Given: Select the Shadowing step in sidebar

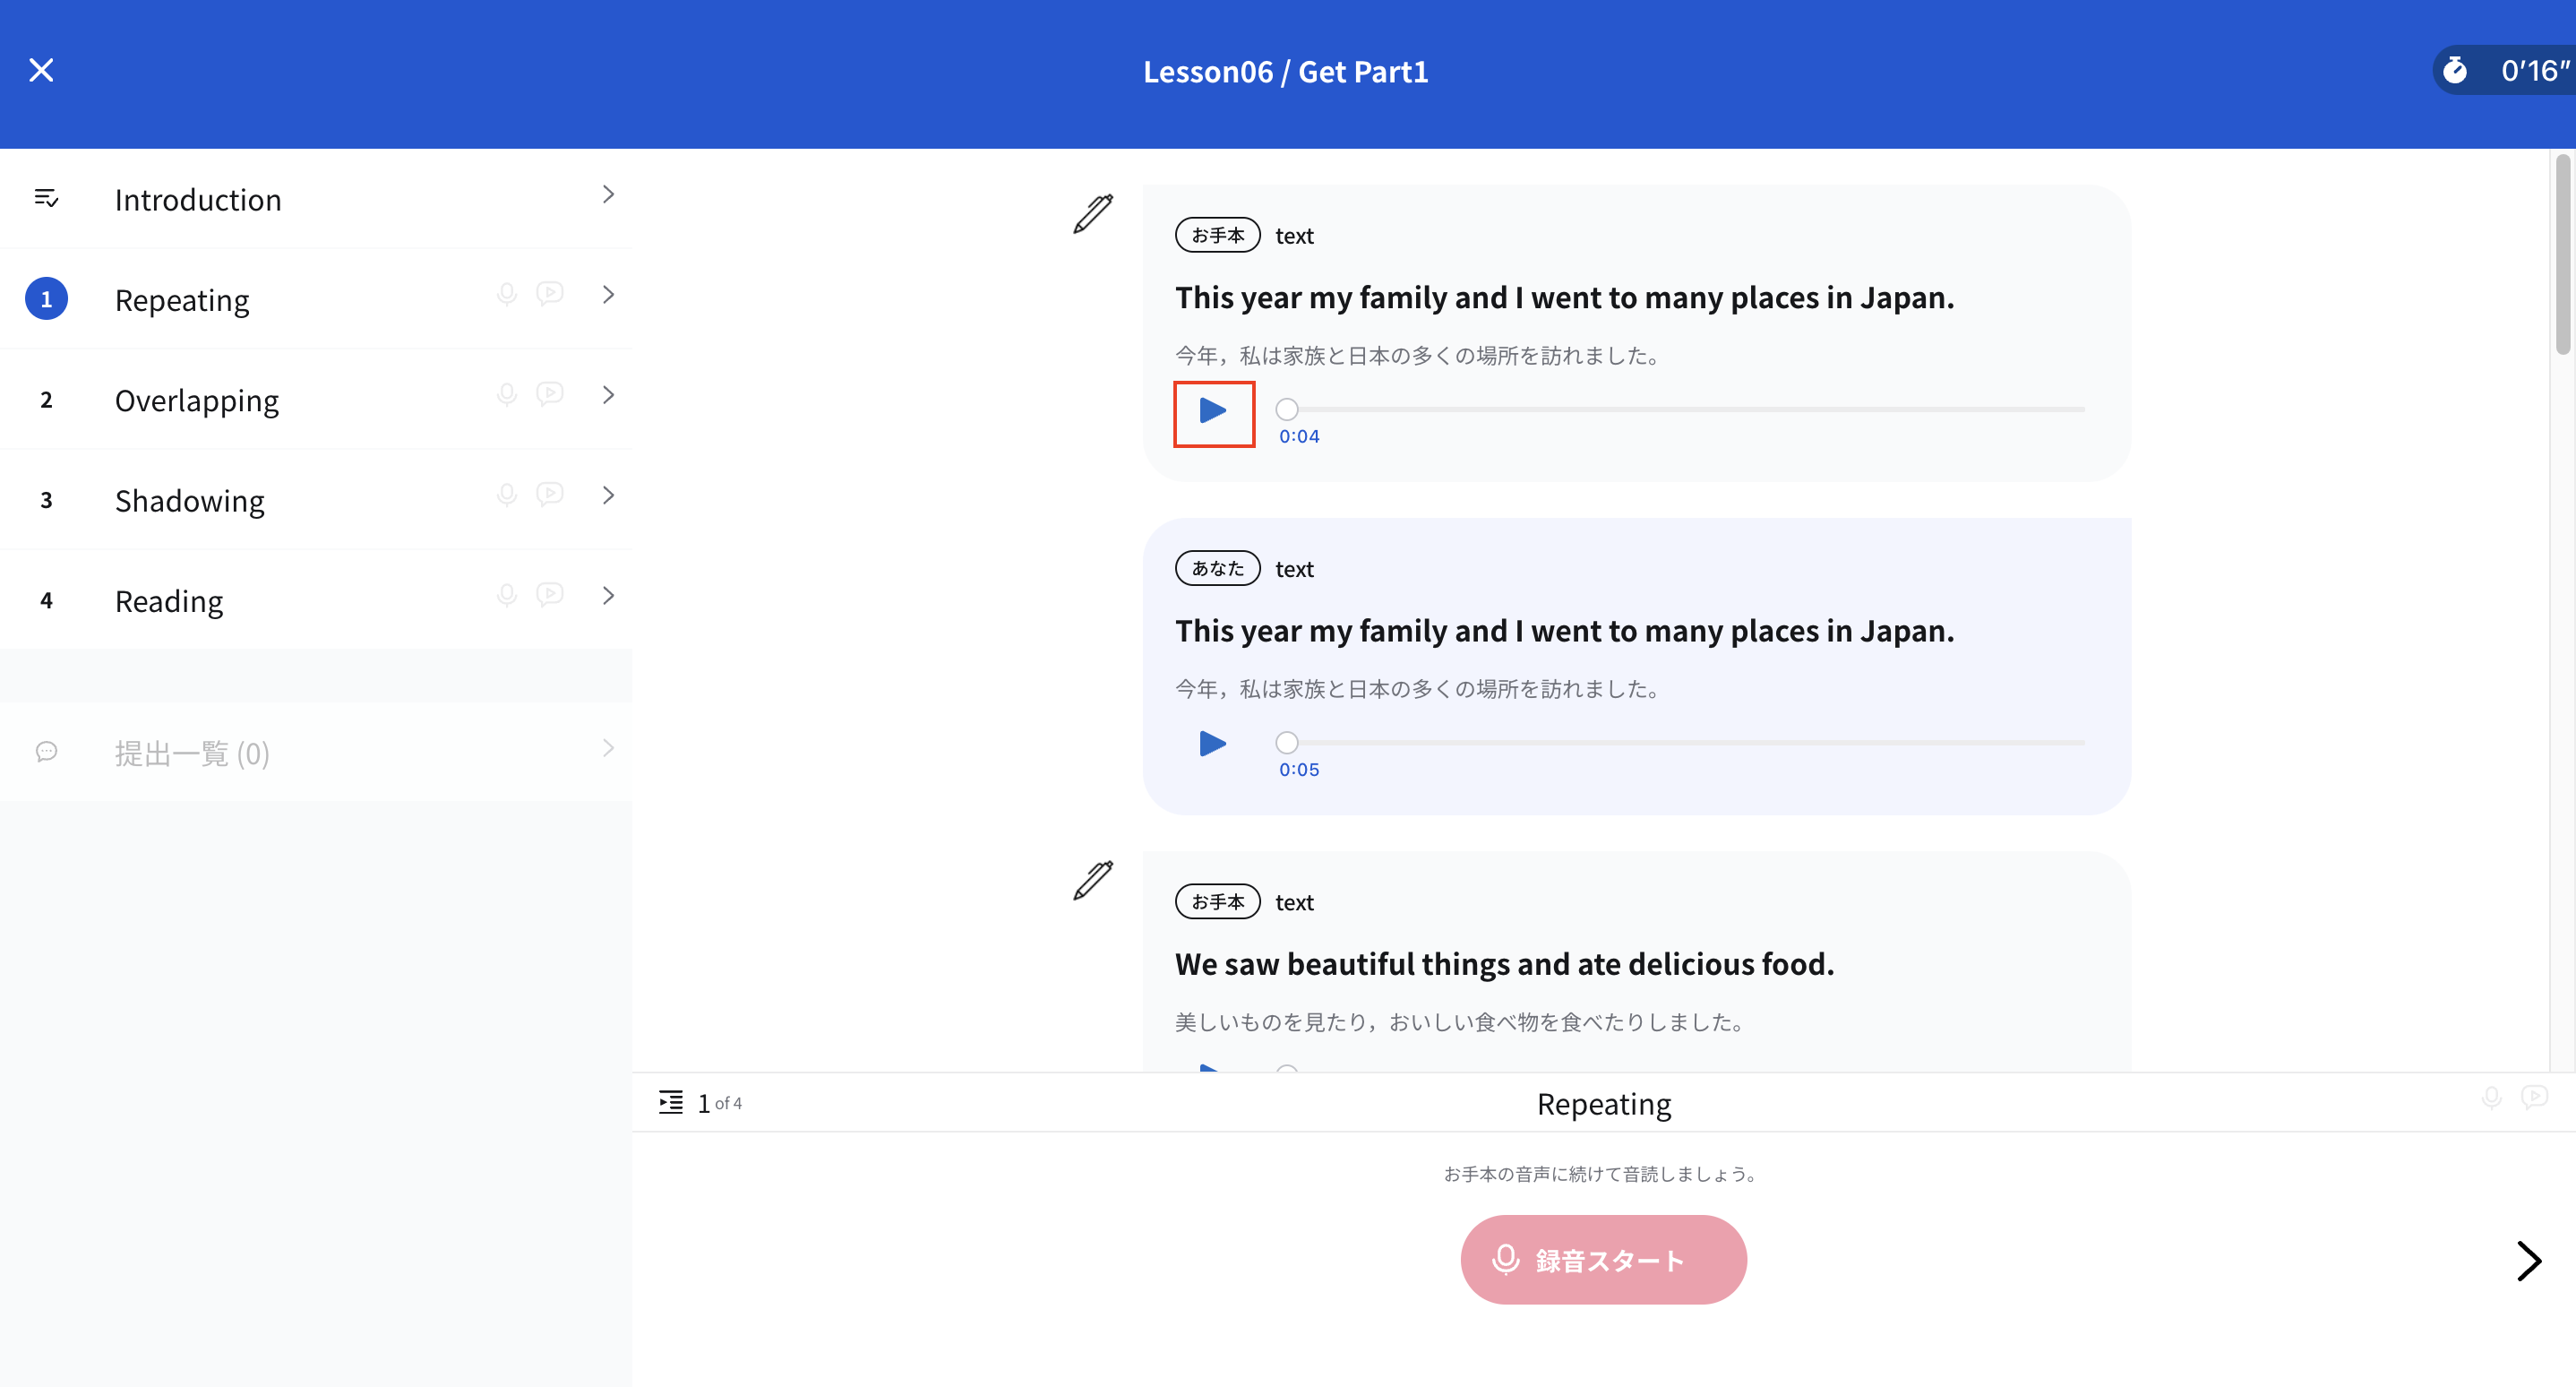Looking at the screenshot, I should point(190,501).
